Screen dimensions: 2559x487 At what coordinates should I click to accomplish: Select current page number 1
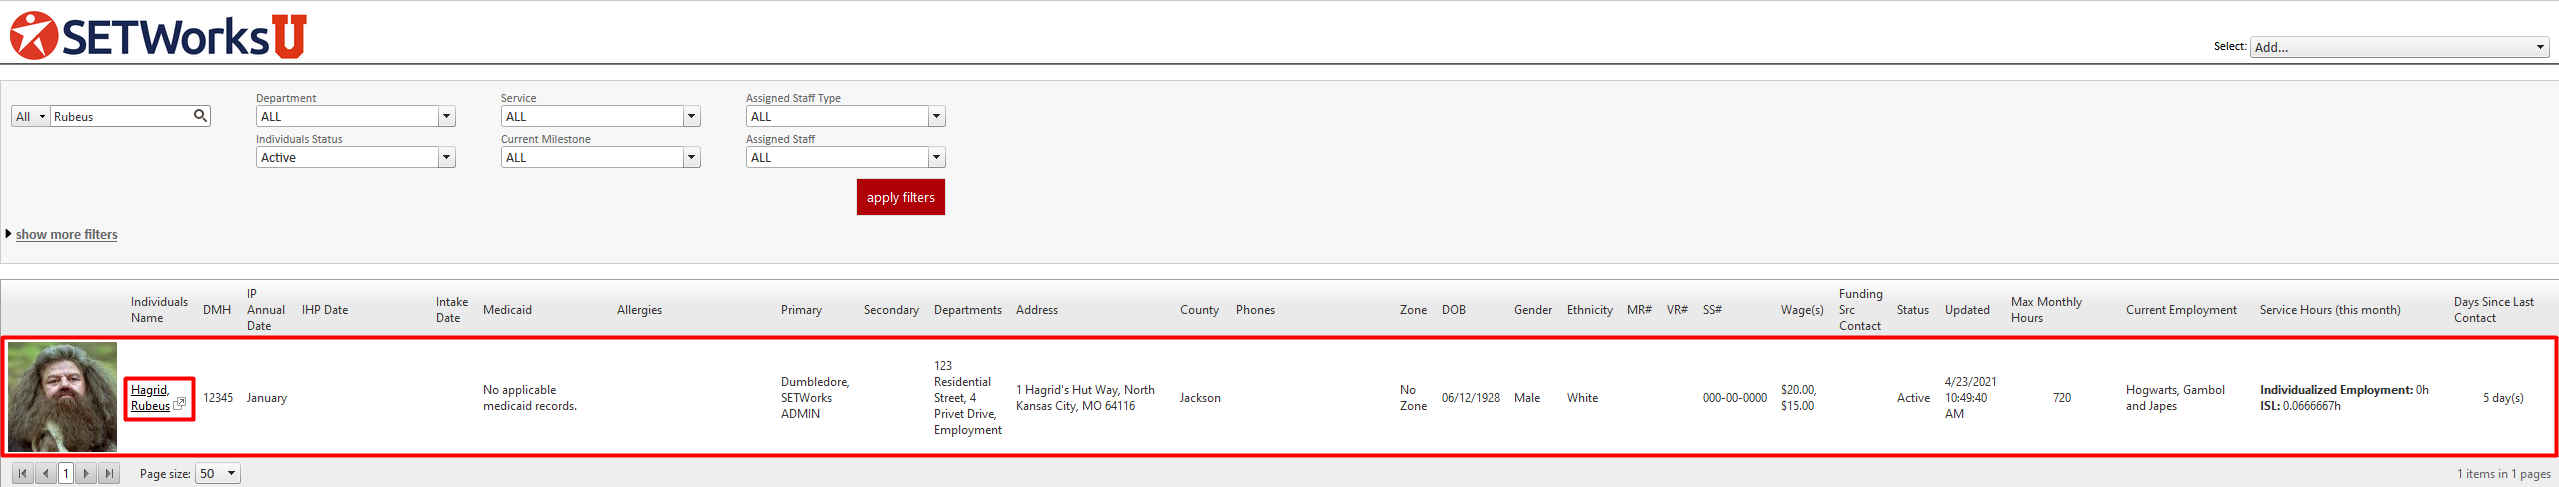tap(66, 473)
